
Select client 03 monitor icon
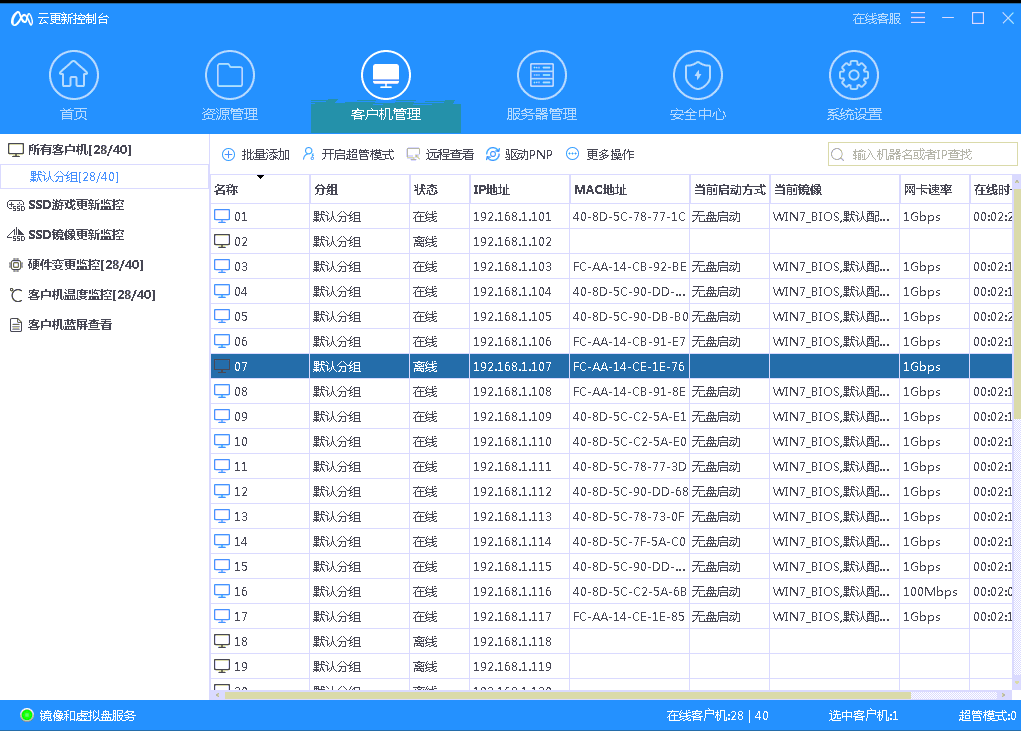click(222, 266)
